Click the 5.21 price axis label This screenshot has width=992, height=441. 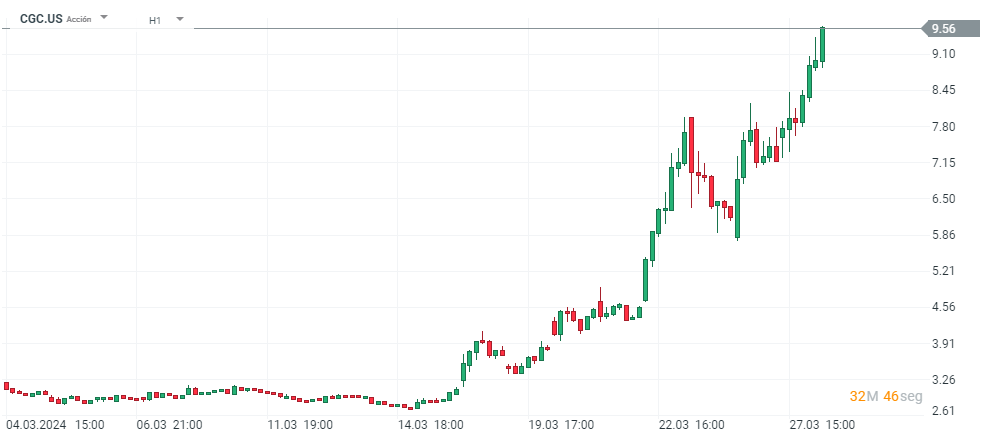pyautogui.click(x=942, y=271)
